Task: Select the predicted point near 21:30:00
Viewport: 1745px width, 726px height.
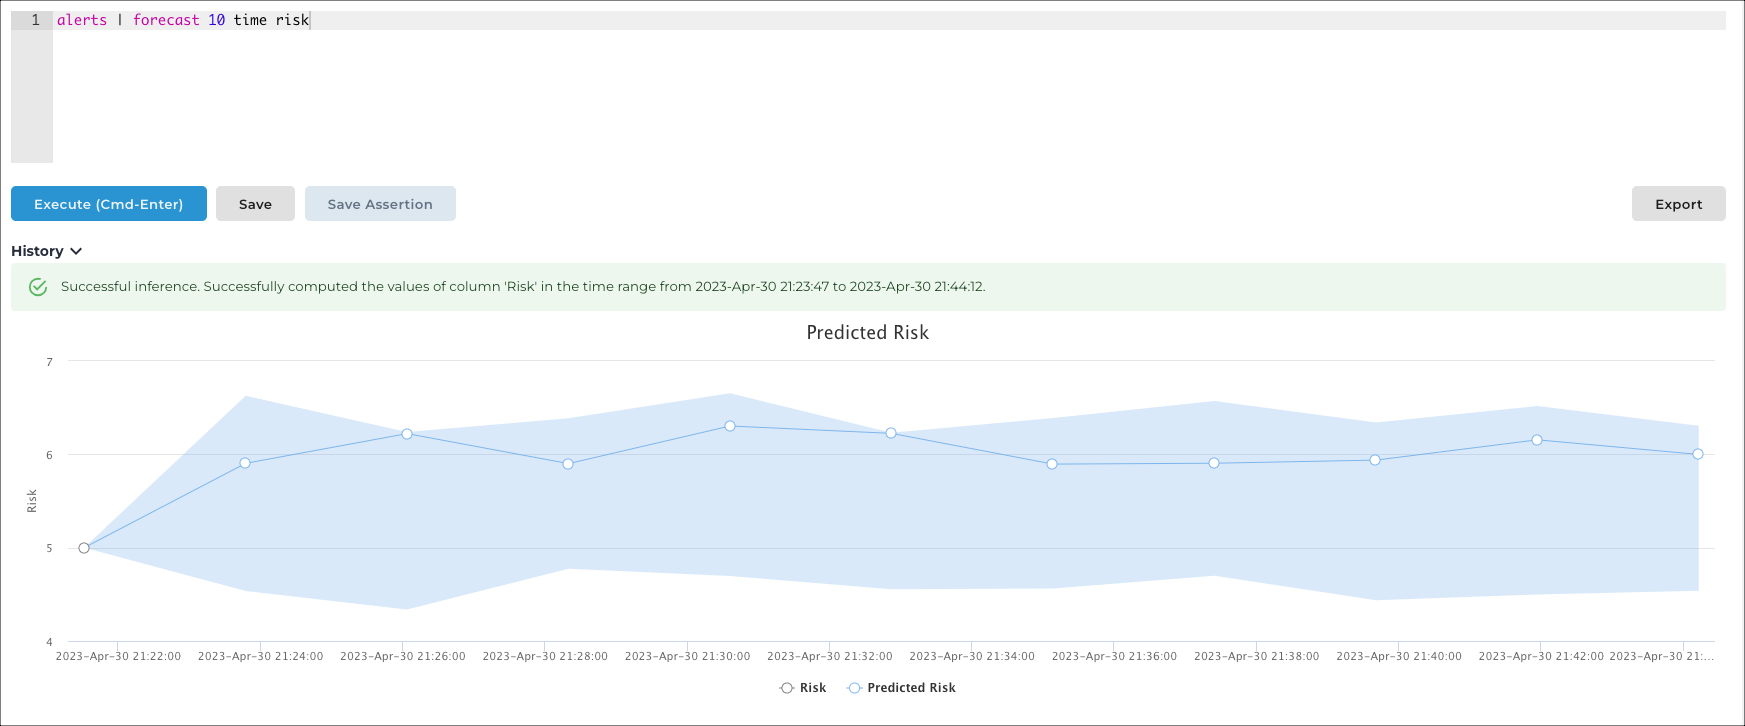Action: pyautogui.click(x=730, y=426)
